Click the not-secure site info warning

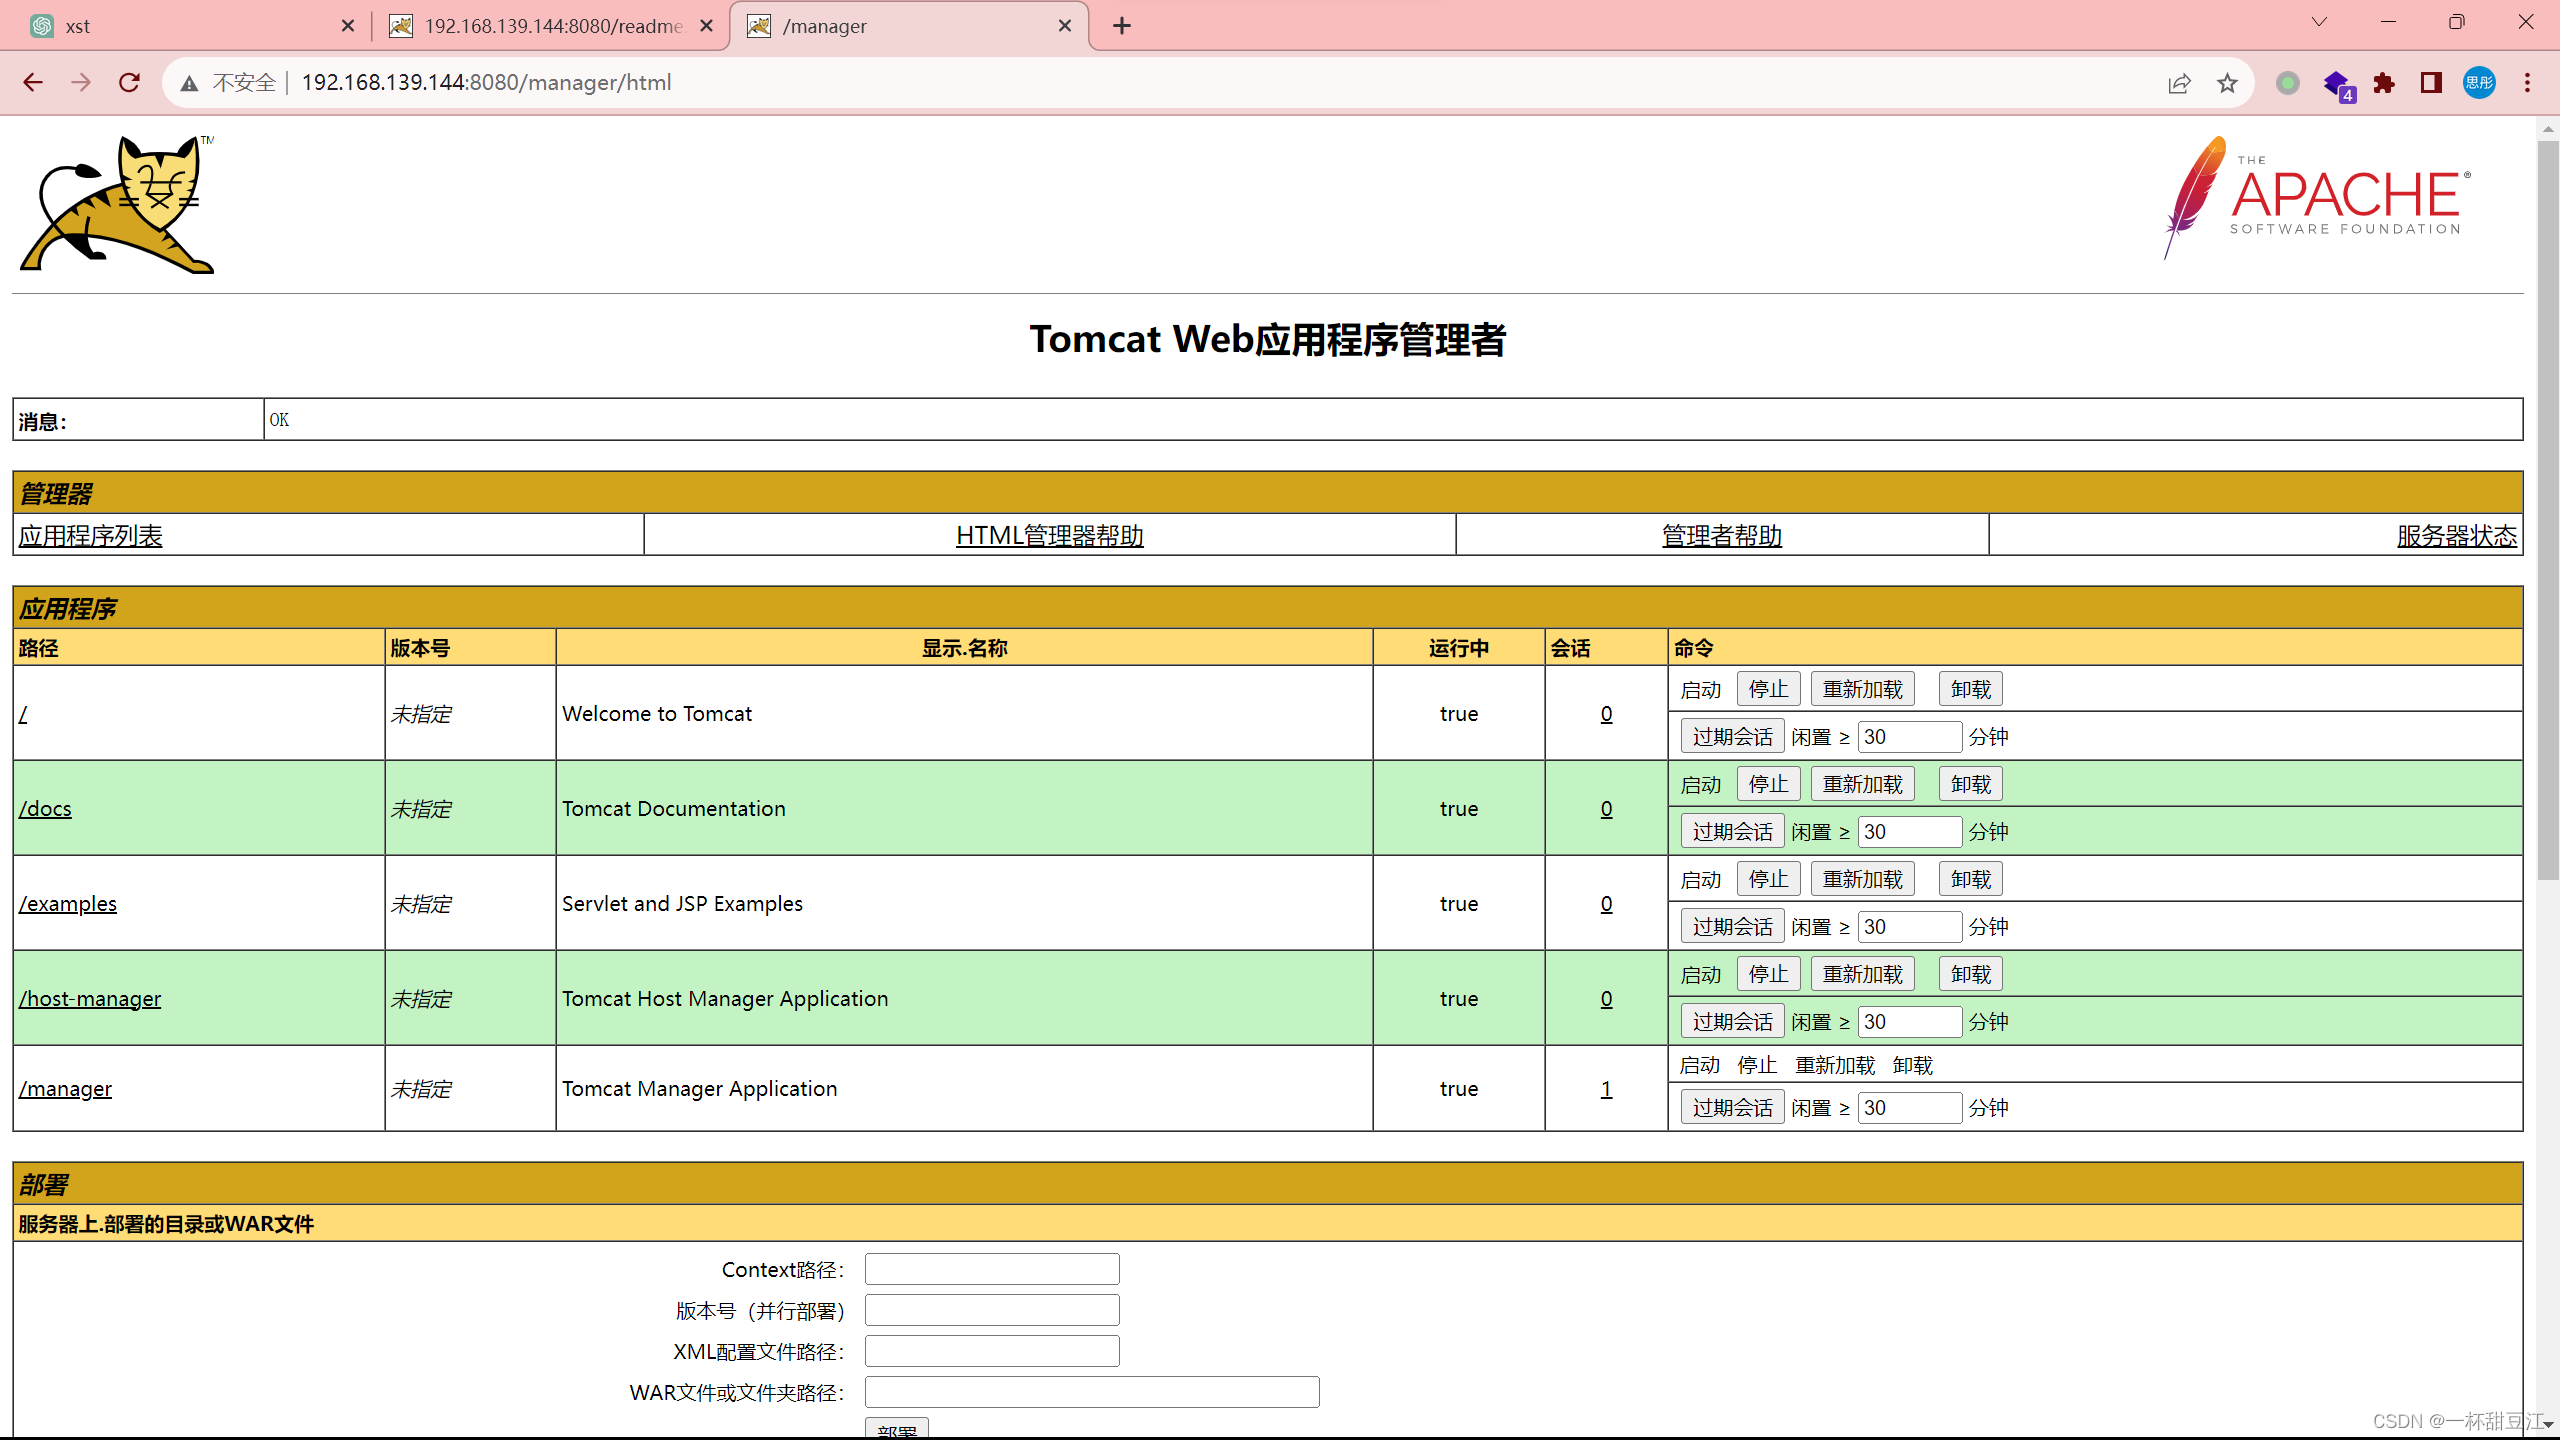tap(230, 83)
